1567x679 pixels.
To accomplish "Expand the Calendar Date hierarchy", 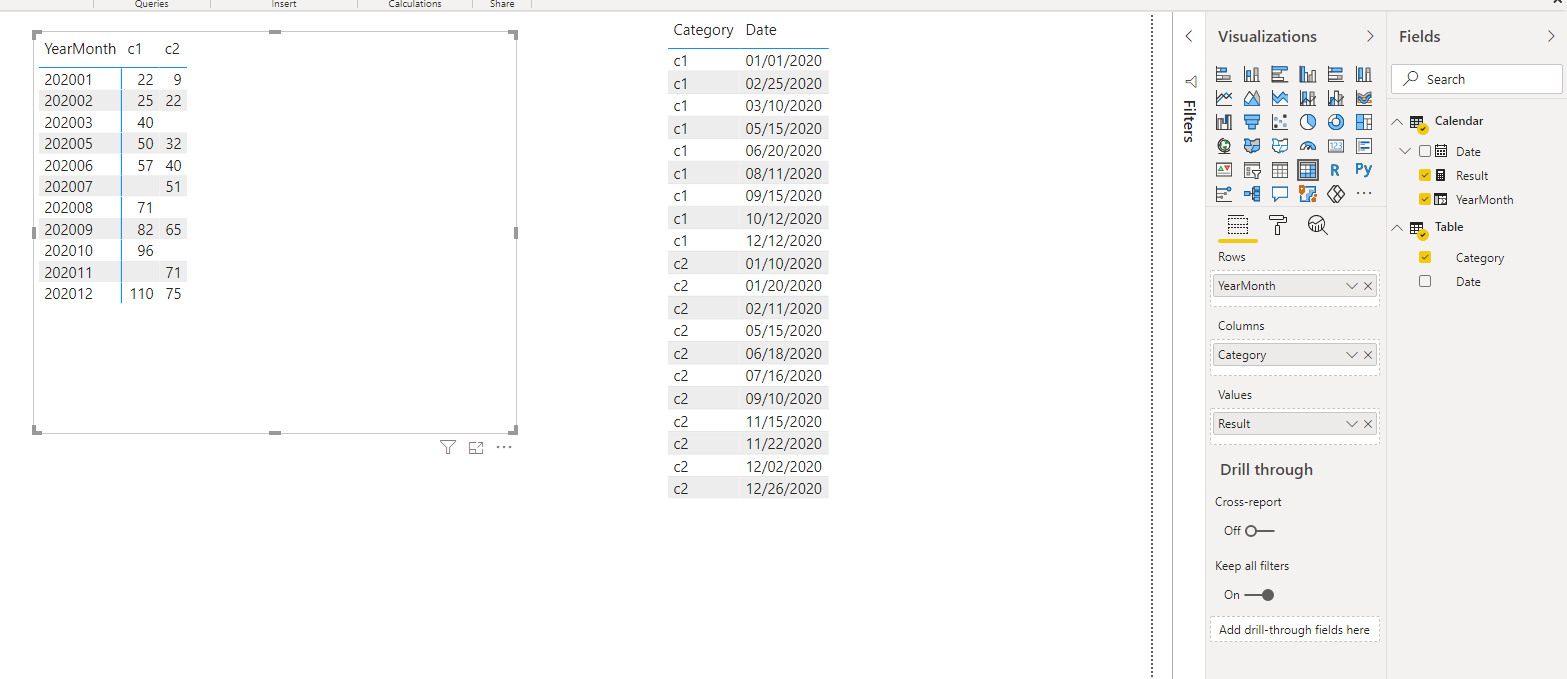I will (x=1406, y=151).
